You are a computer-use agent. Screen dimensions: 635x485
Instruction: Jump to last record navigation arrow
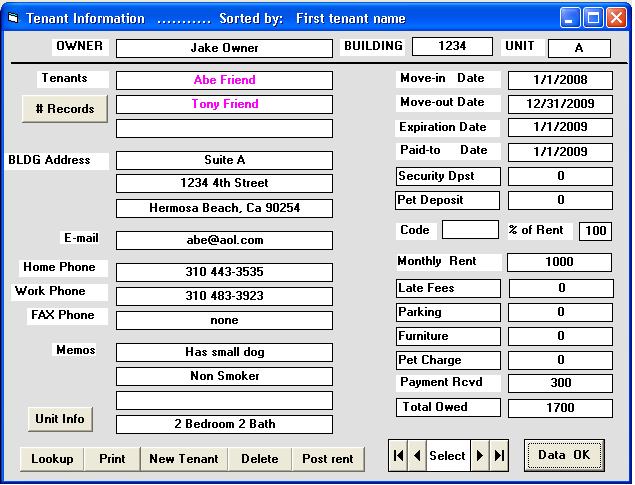click(x=499, y=456)
